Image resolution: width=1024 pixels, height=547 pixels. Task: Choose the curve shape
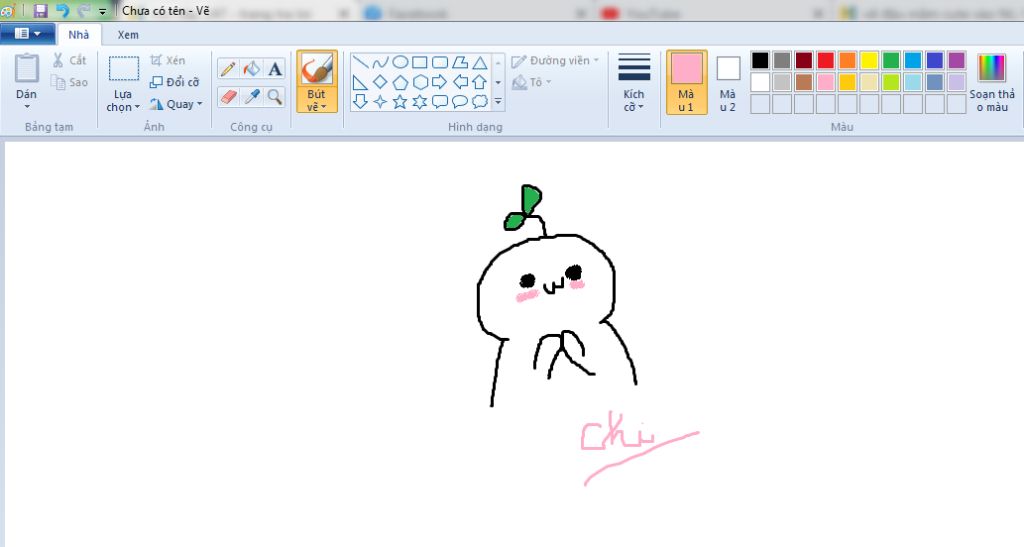(380, 63)
